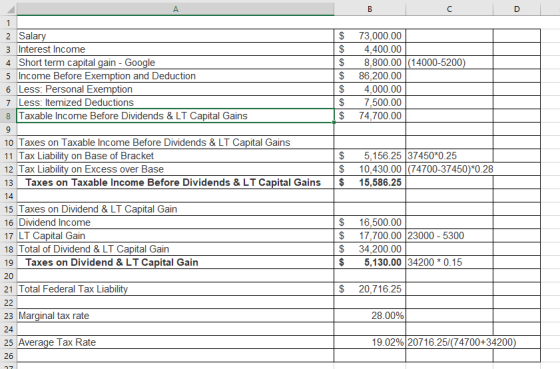The width and height of the screenshot is (560, 369).
Task: Select row 13 header
Action: (8, 183)
